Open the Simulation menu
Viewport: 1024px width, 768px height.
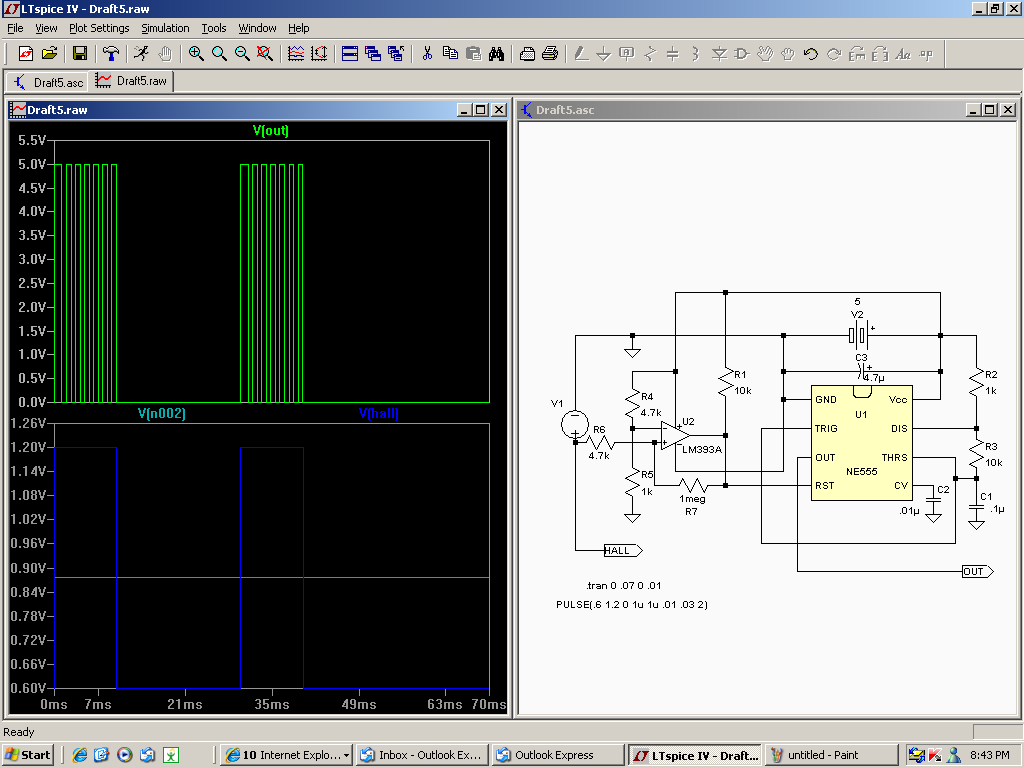(165, 28)
